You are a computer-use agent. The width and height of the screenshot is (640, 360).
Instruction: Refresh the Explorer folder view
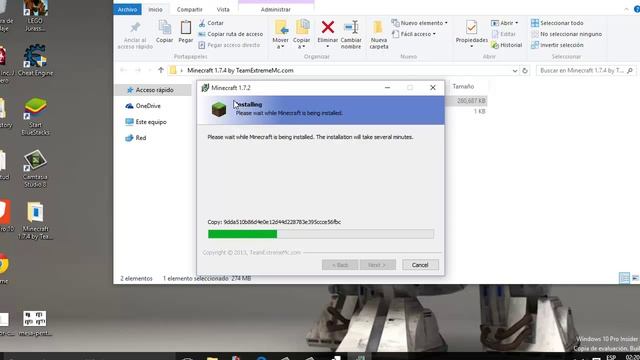tap(525, 71)
